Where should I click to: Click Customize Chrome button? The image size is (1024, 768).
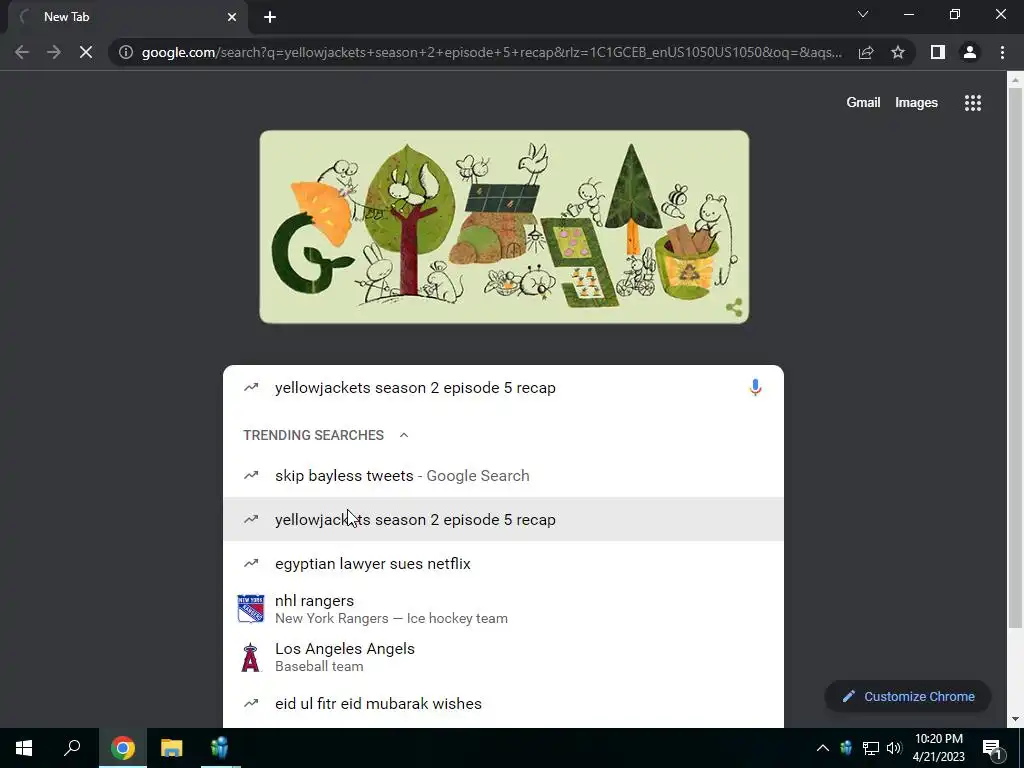coord(908,696)
